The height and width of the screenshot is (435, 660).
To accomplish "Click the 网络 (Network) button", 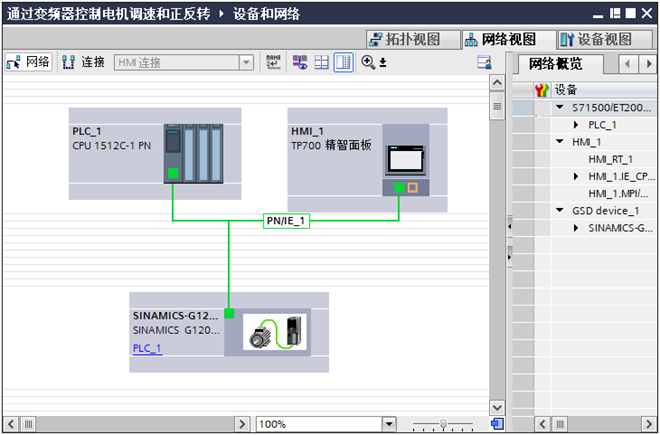I will tap(28, 62).
